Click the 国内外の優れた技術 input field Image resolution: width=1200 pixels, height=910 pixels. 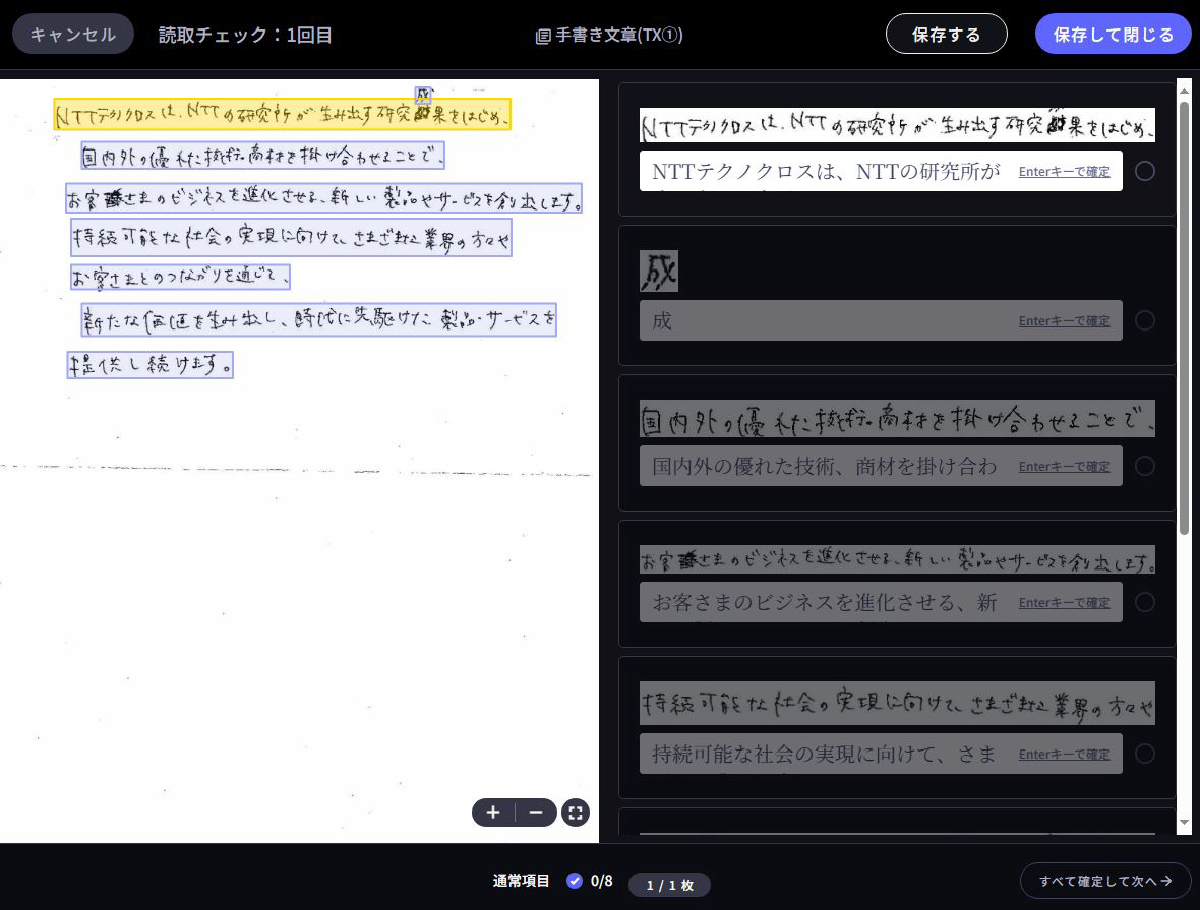click(x=881, y=466)
